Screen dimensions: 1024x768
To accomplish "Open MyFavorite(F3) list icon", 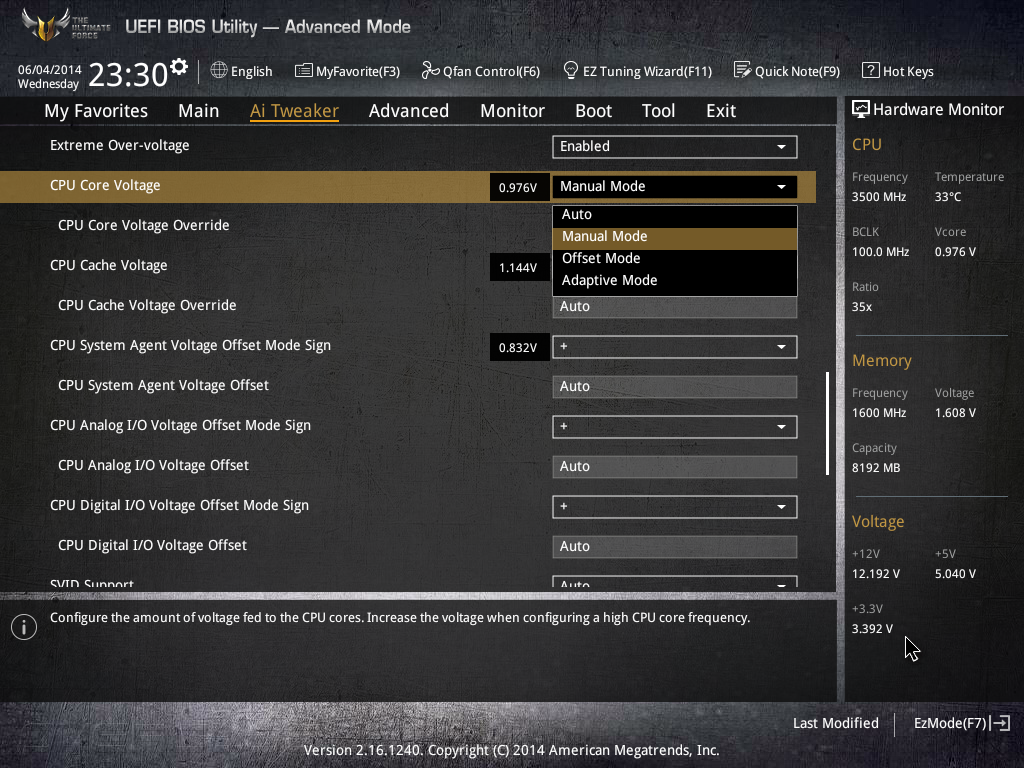I will [304, 71].
